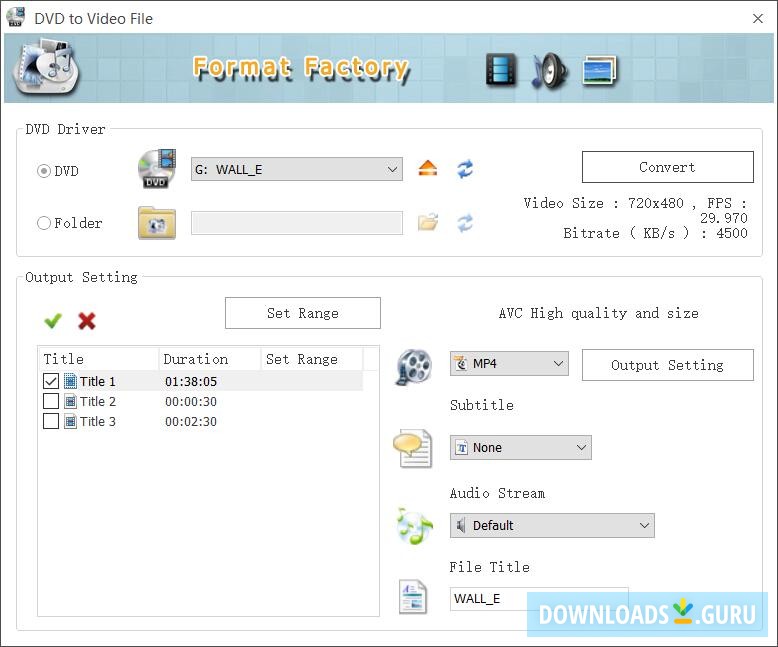Open the Subtitle None dropdown
This screenshot has width=778, height=647.
pyautogui.click(x=520, y=448)
